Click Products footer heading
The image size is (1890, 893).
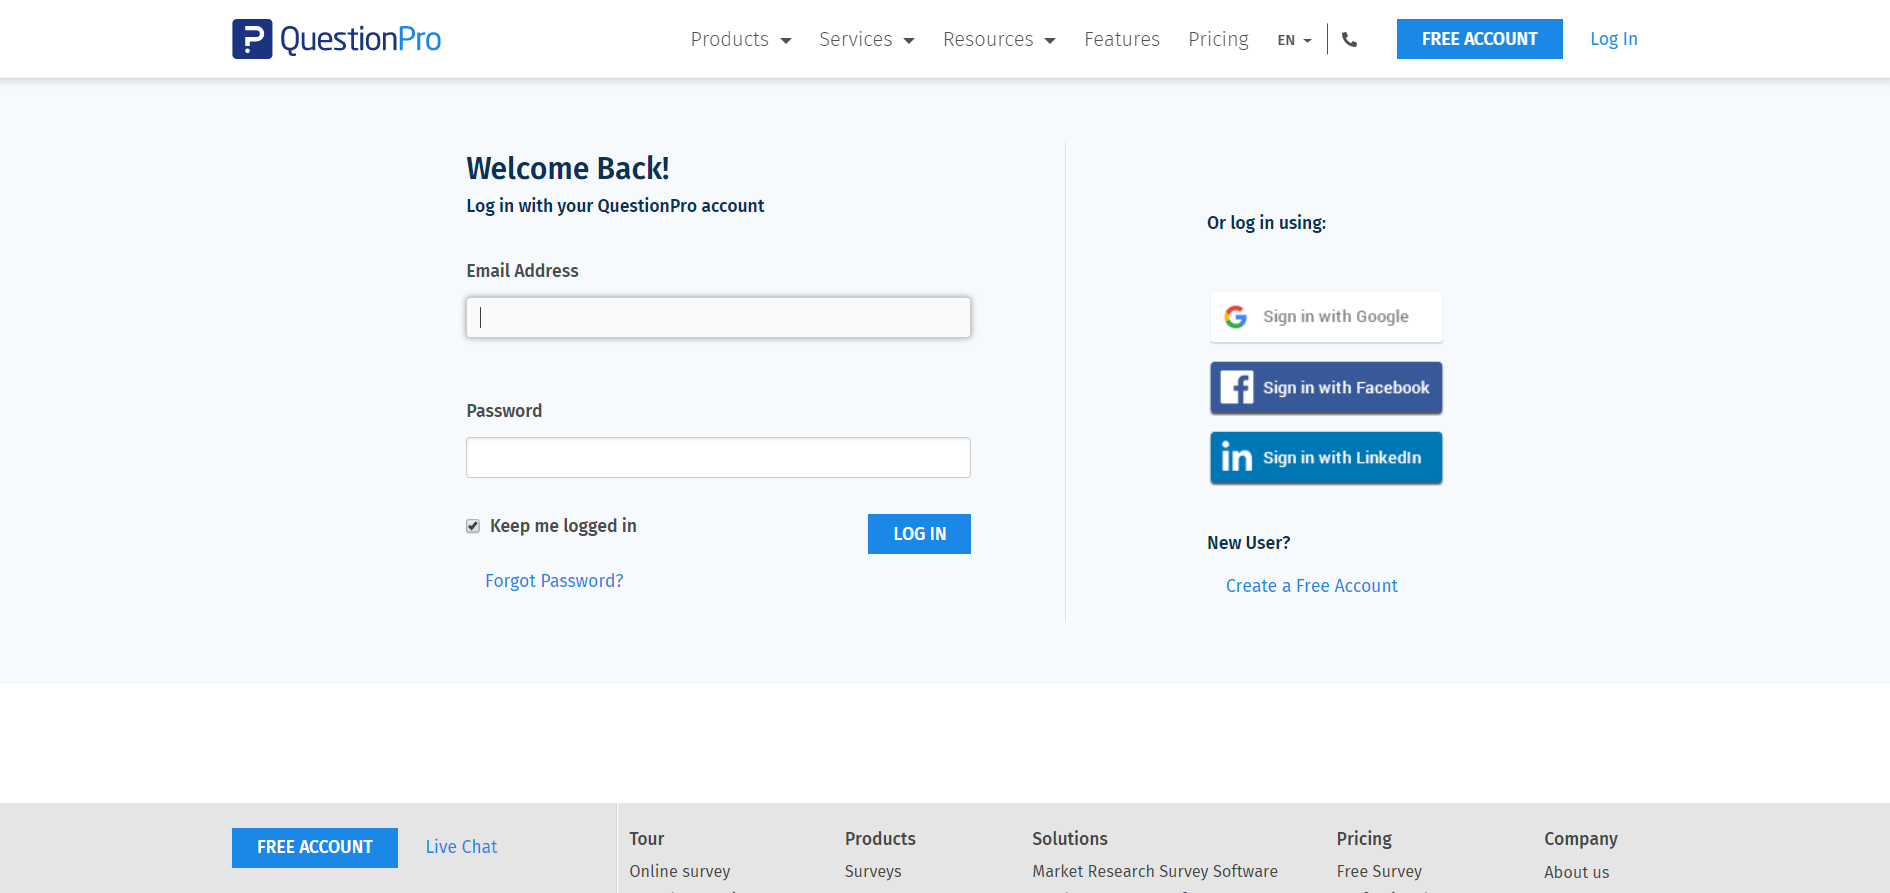[880, 839]
